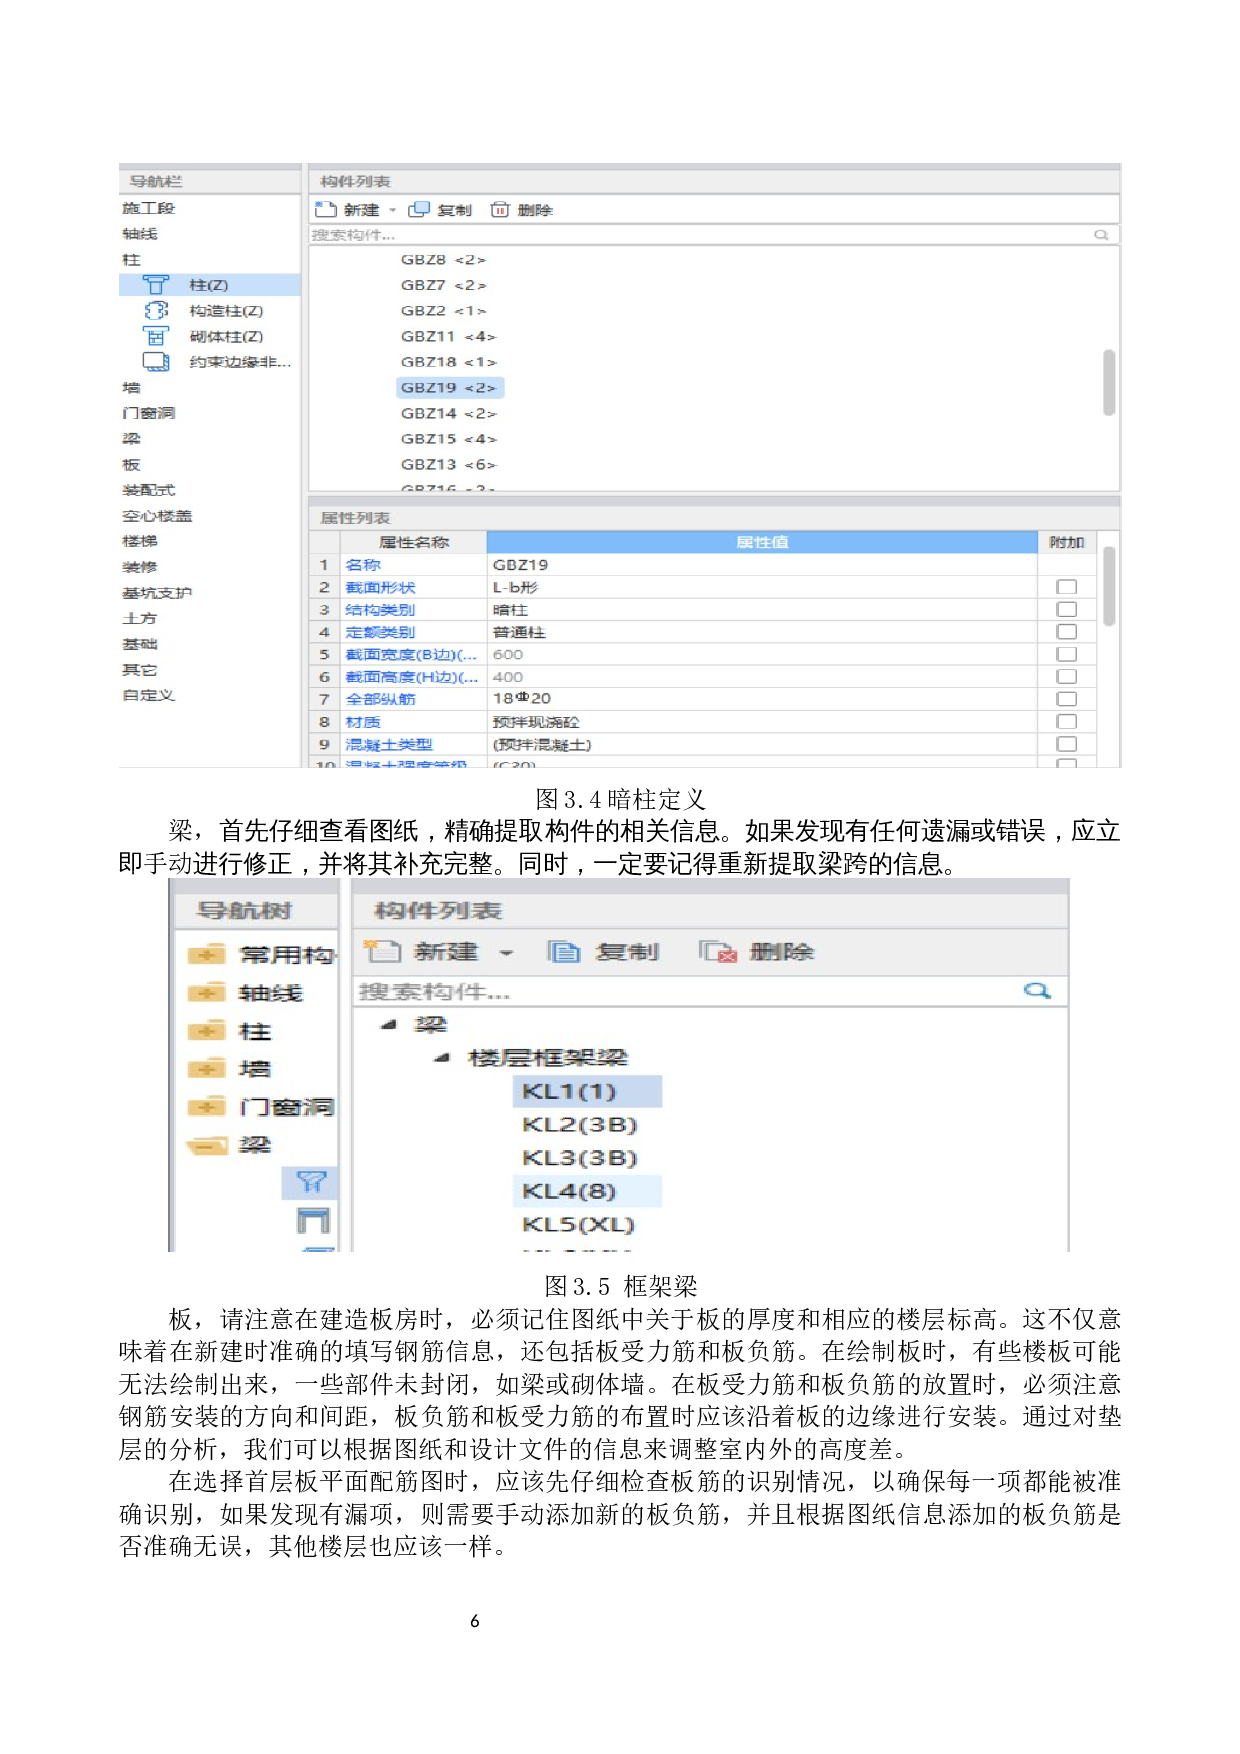Click 属性值 column header

click(x=762, y=542)
